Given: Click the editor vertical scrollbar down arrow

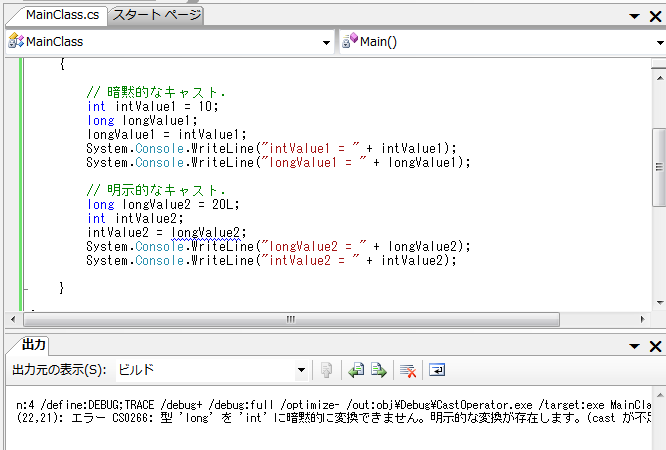Looking at the screenshot, I should [660, 303].
